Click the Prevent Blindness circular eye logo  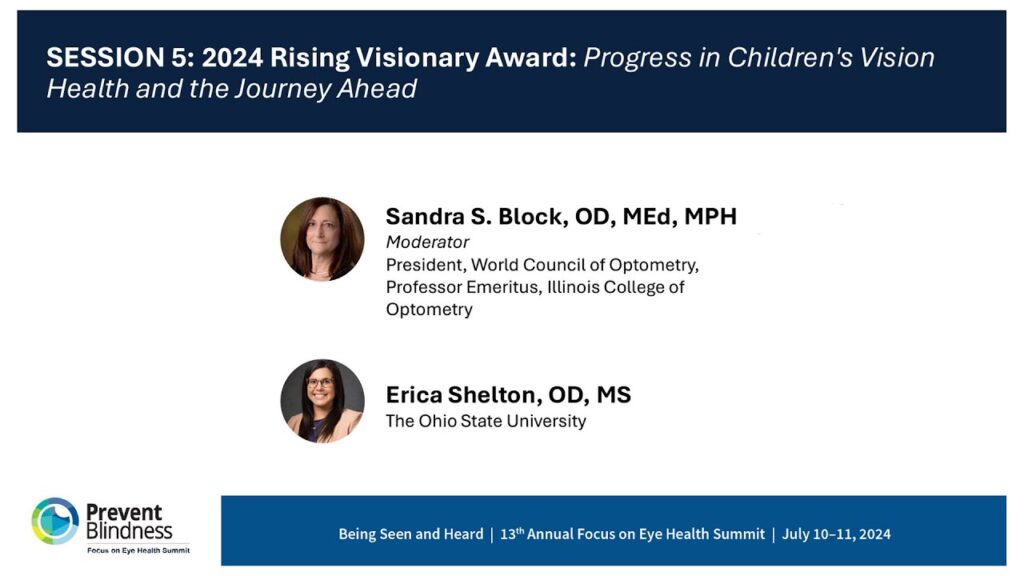(55, 521)
